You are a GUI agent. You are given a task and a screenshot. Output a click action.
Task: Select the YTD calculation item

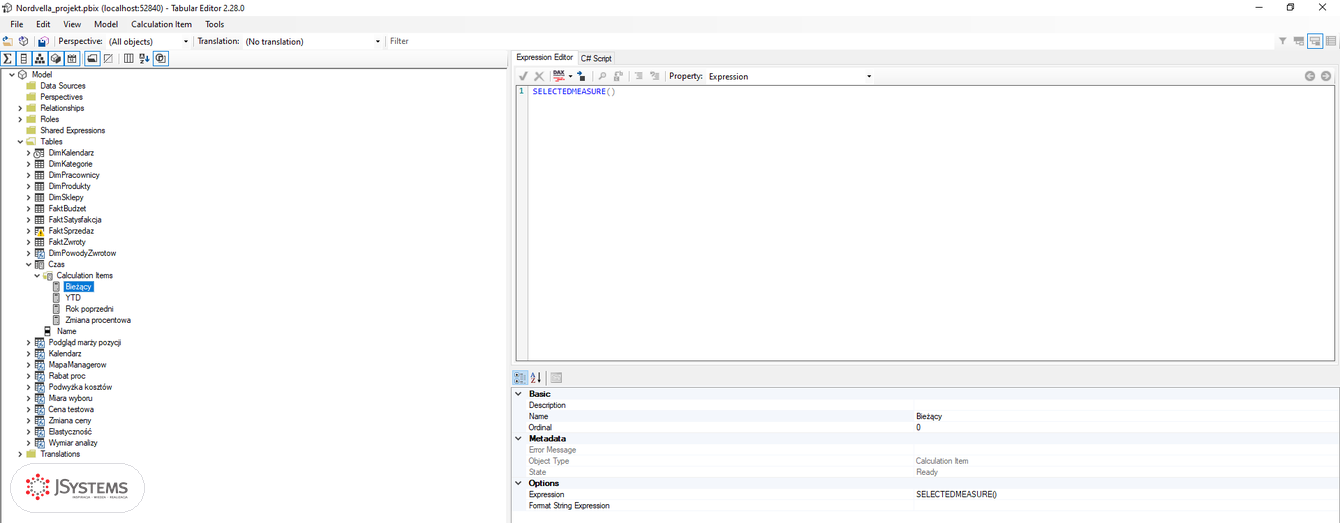pos(73,298)
